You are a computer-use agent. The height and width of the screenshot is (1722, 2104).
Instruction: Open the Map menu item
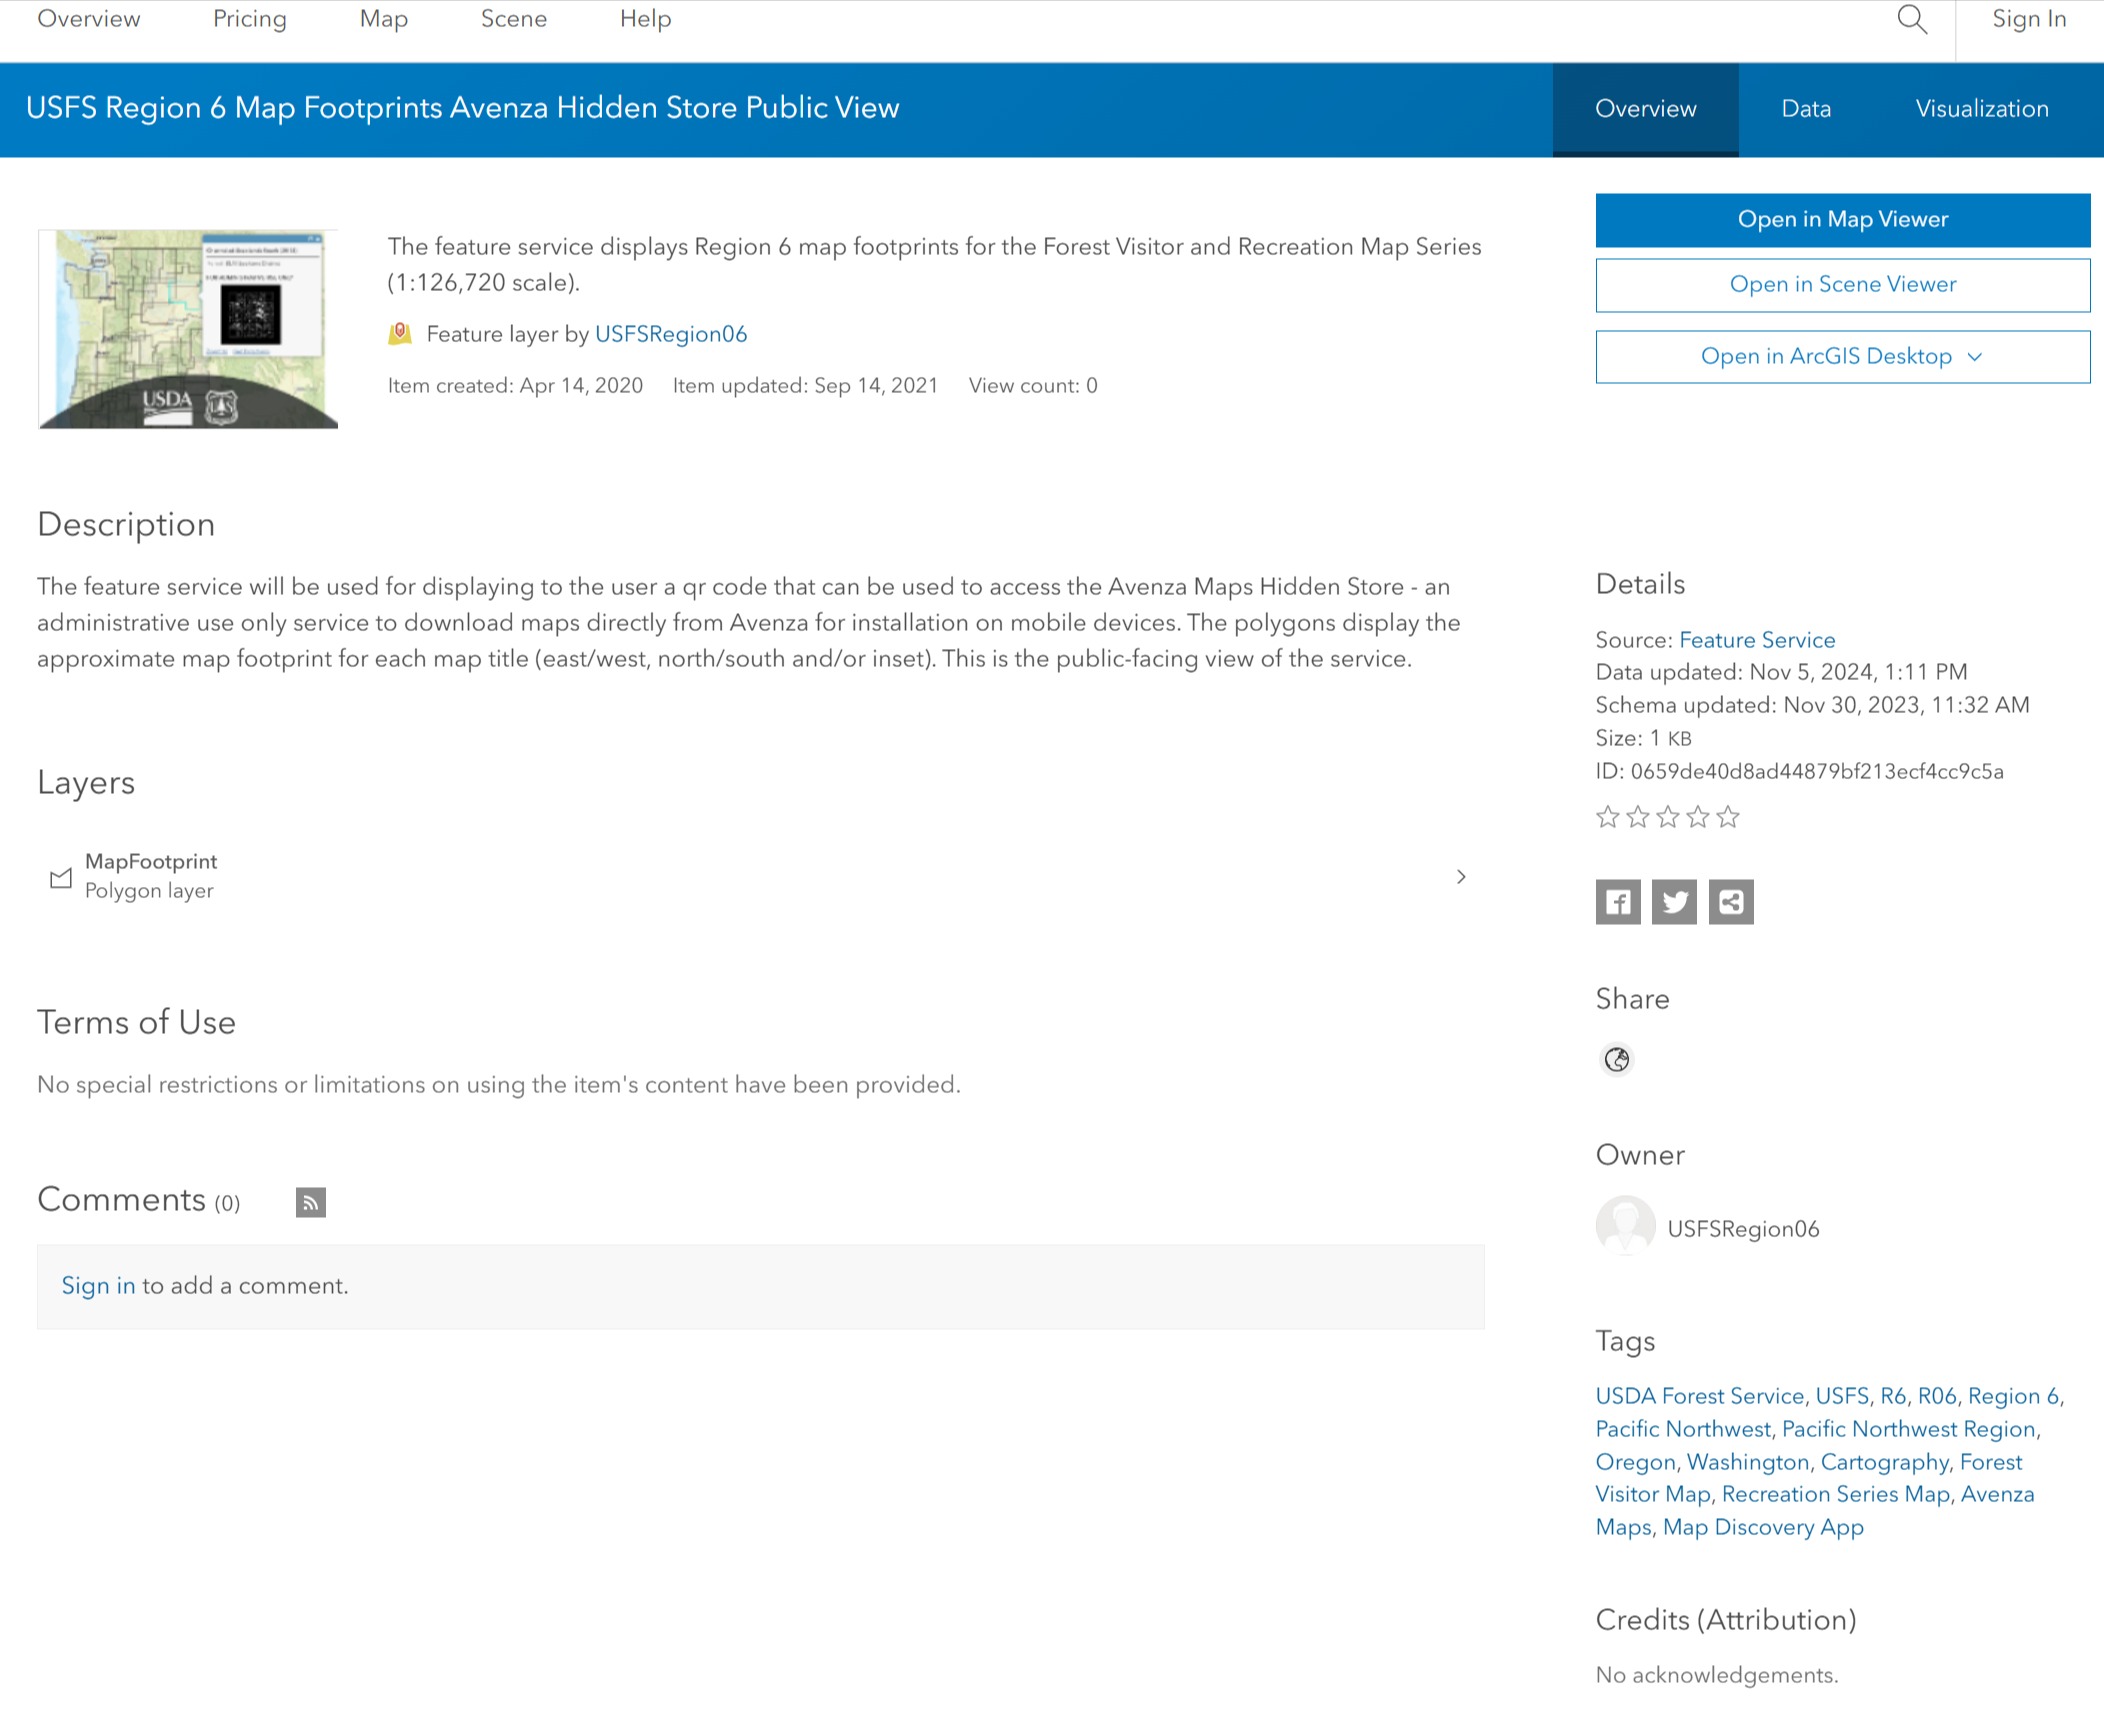pos(384,19)
